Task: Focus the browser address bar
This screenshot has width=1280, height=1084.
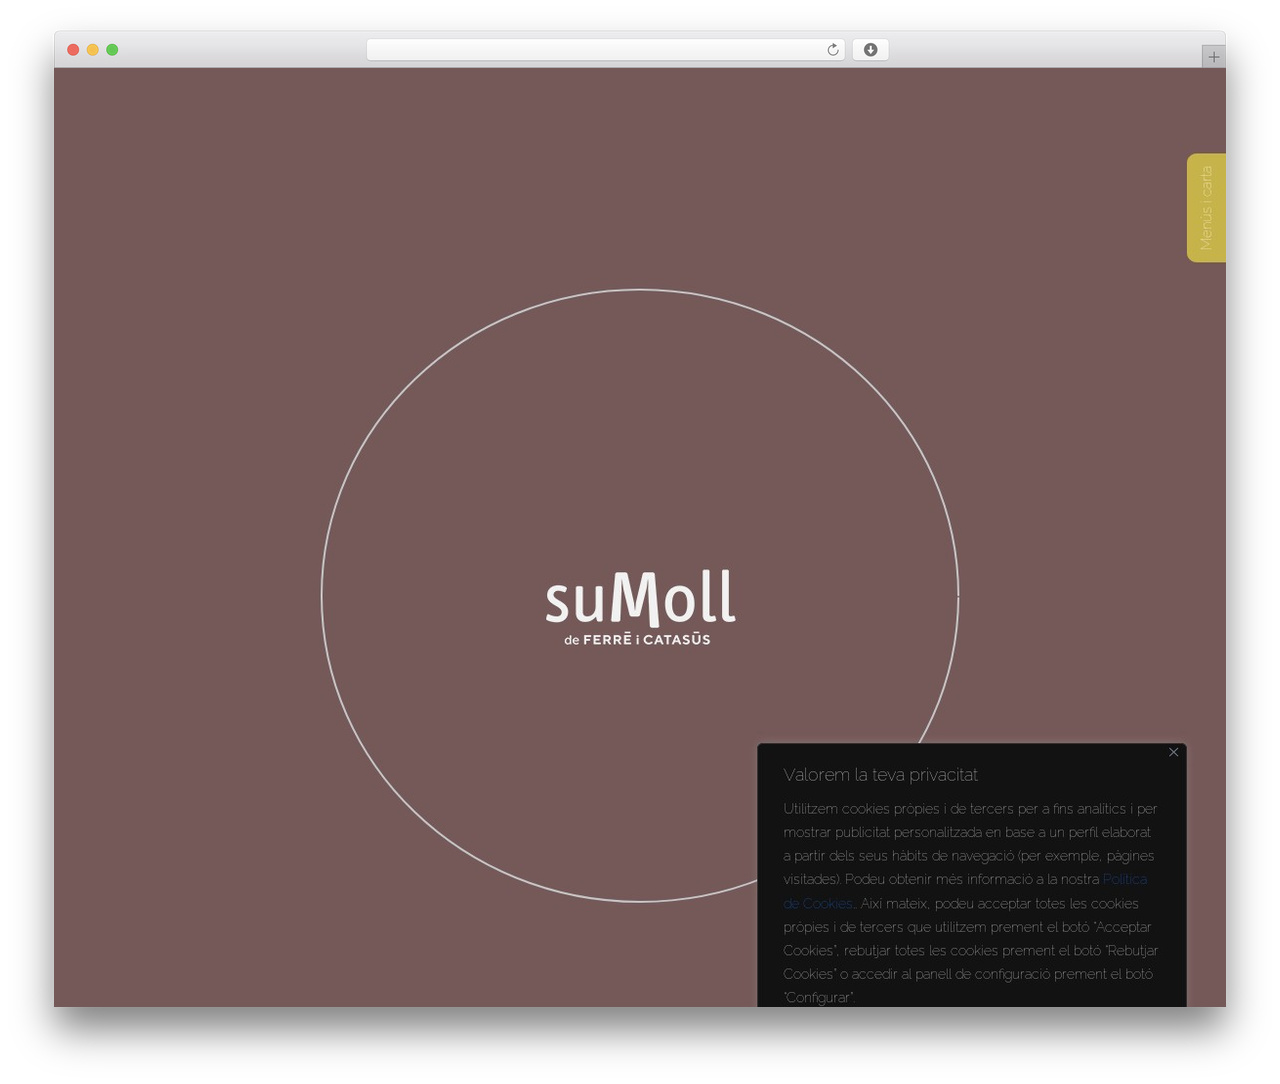Action: (x=605, y=50)
